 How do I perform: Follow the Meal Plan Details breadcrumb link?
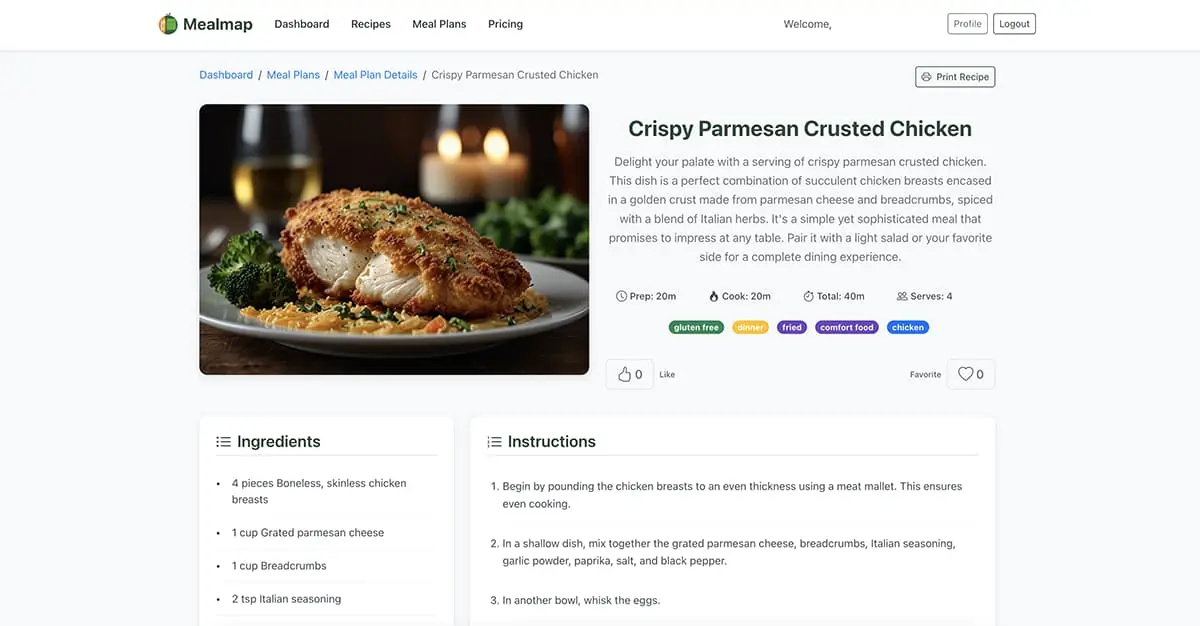[375, 74]
